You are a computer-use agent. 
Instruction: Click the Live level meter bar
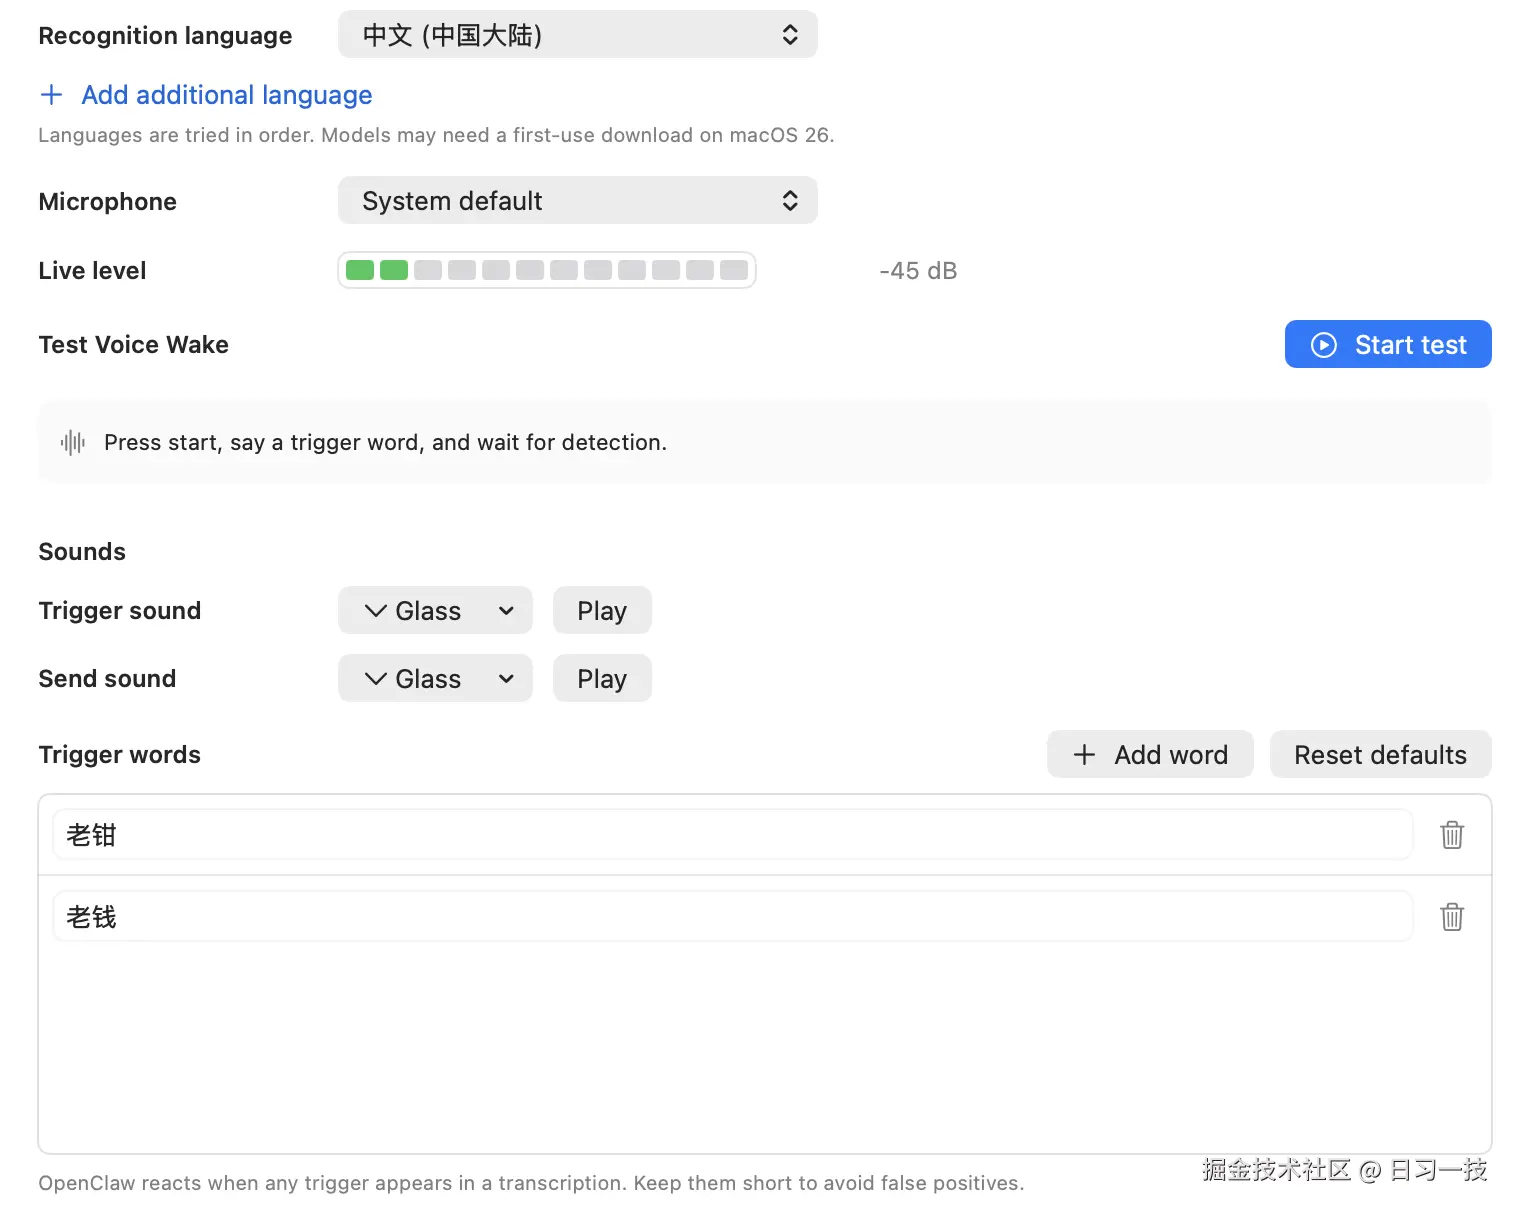point(547,270)
